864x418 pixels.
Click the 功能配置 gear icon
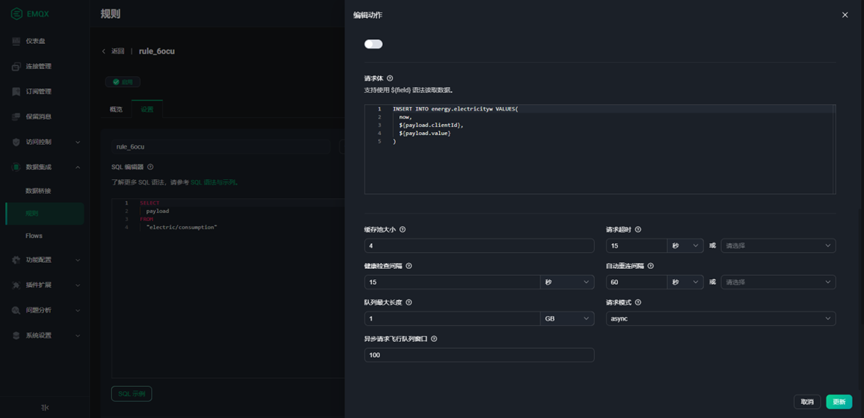(x=17, y=260)
